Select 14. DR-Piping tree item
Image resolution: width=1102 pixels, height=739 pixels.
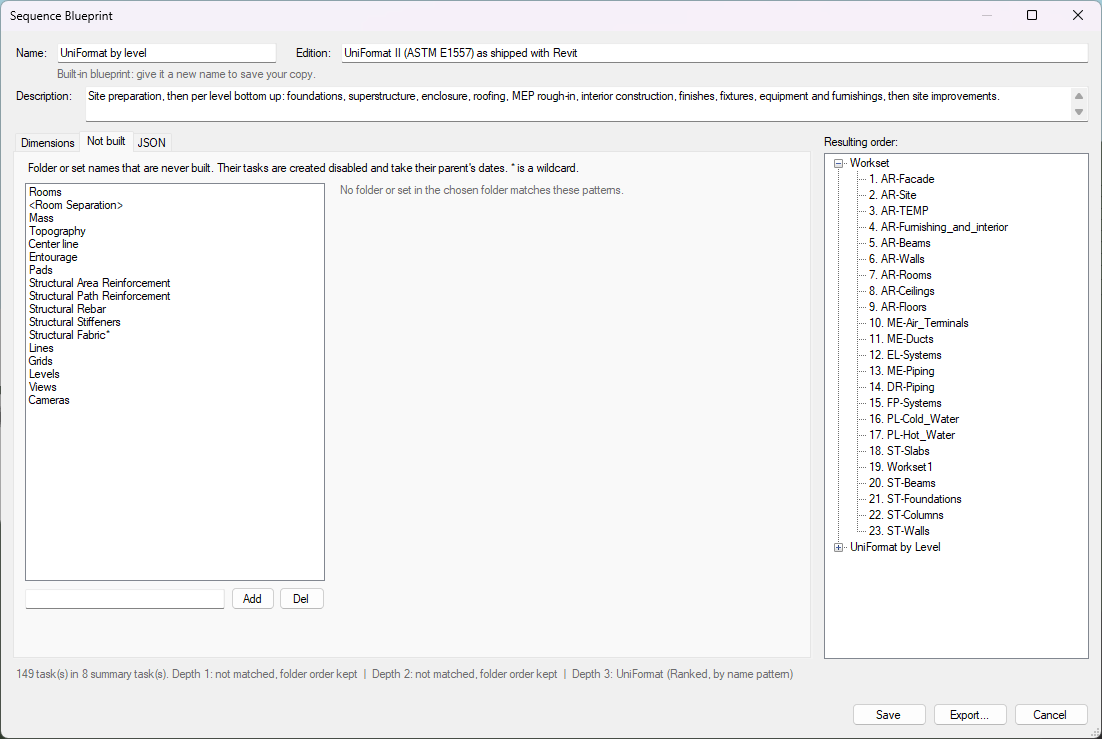tap(902, 387)
